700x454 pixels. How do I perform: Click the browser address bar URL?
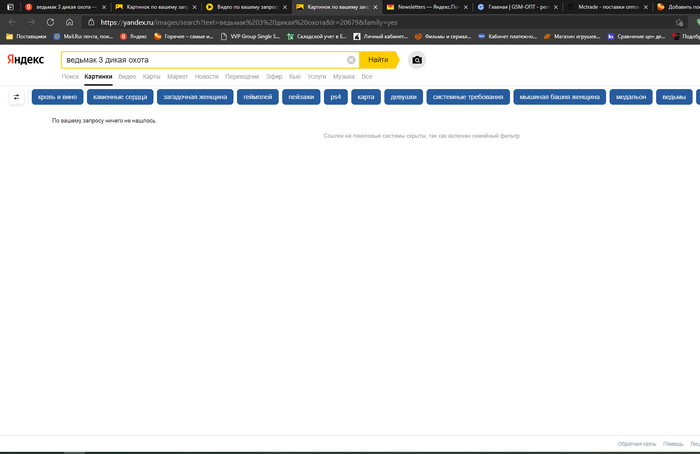click(249, 22)
